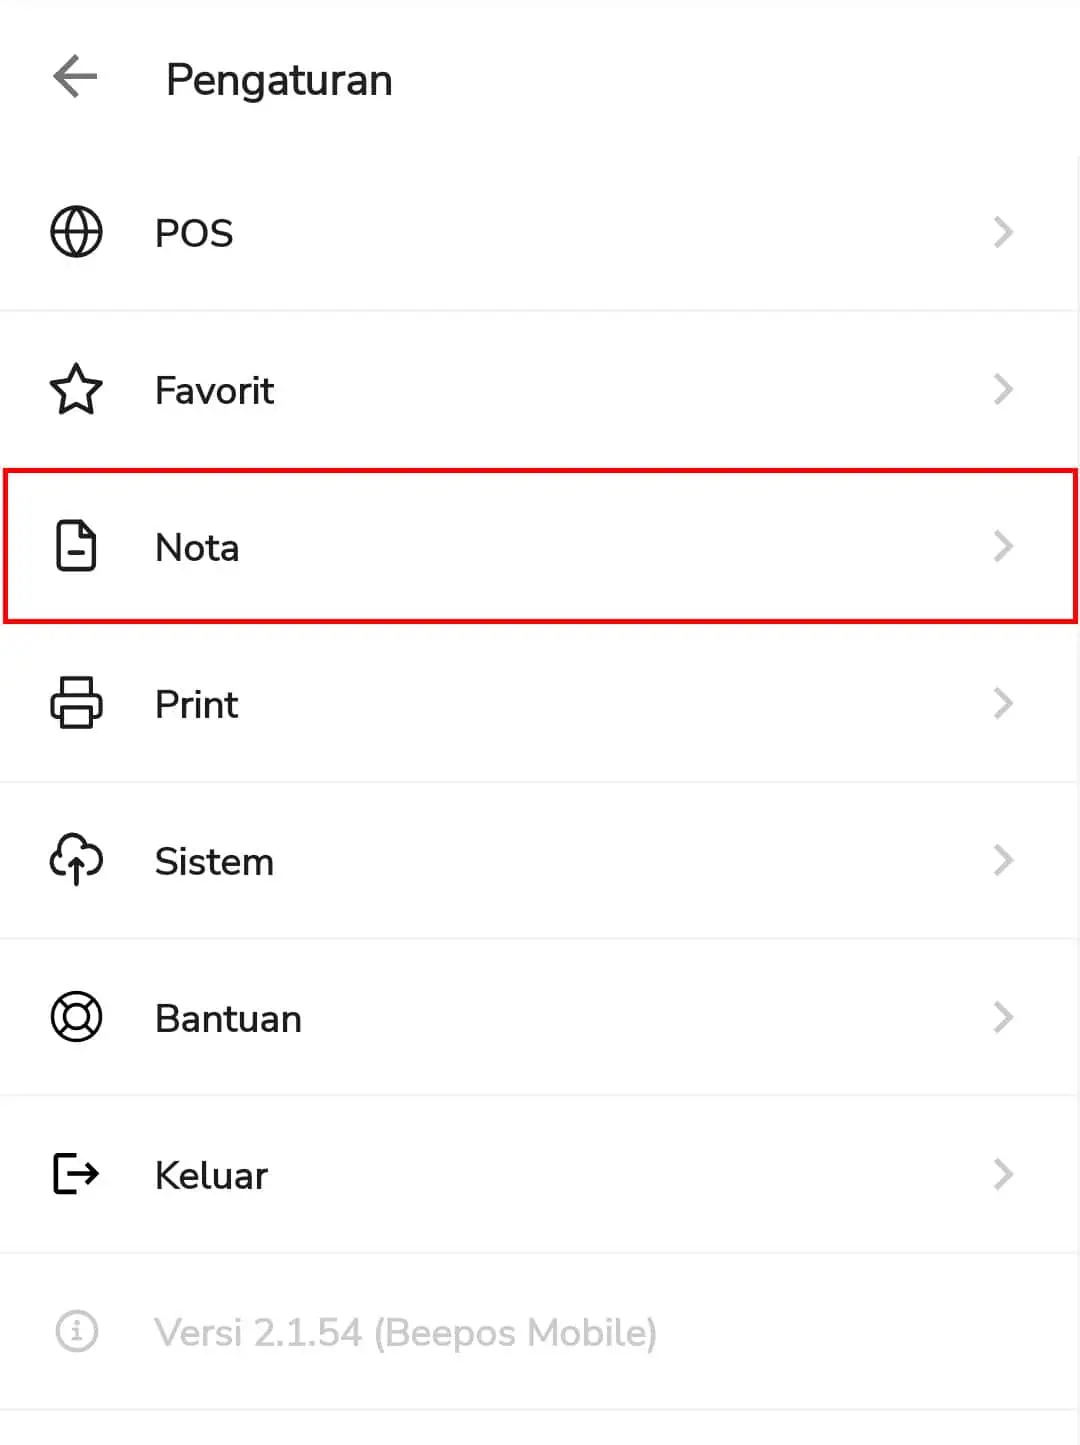Expand the POS chevron arrow
The width and height of the screenshot is (1080, 1445).
pyautogui.click(x=1003, y=232)
